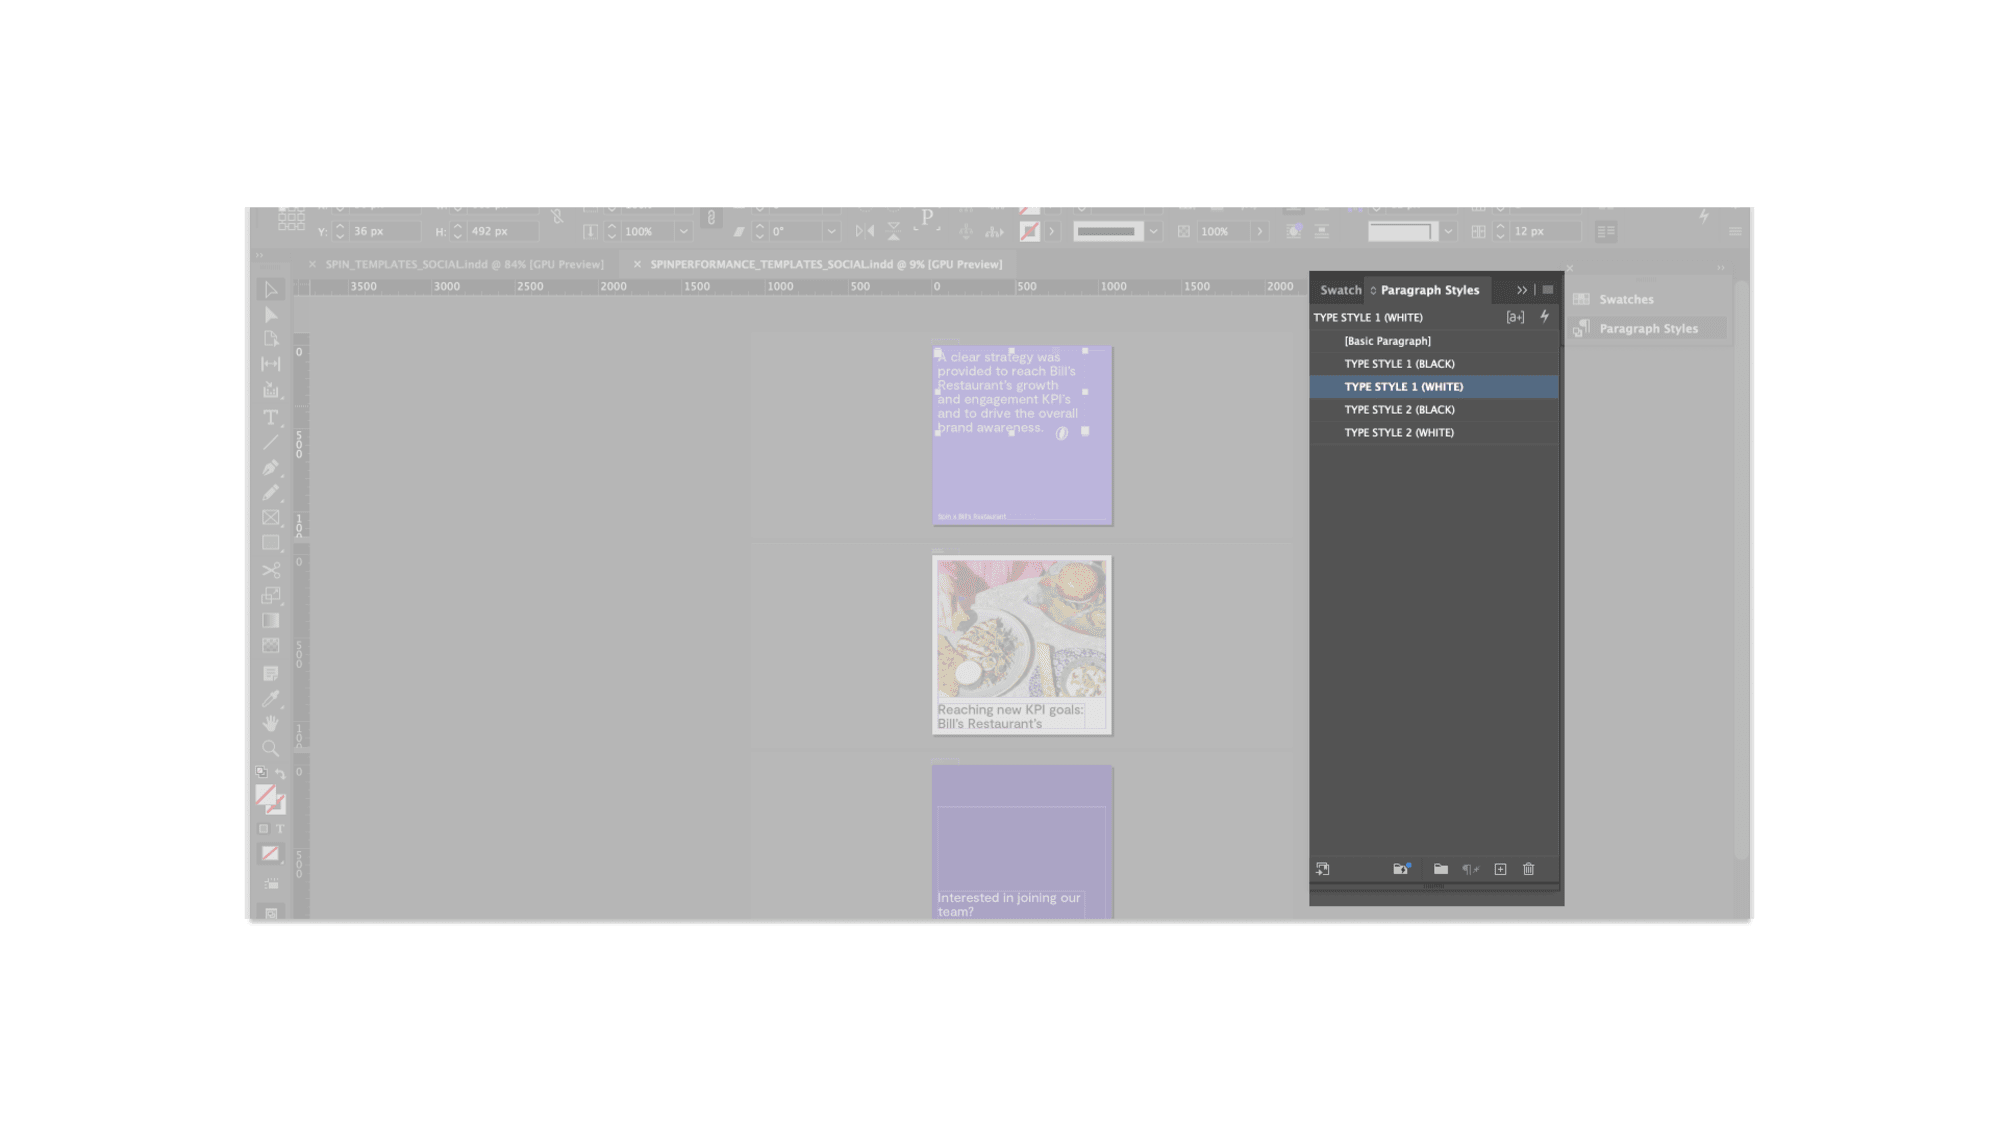Select the Pencil tool
This screenshot has height=1125, width=2000.
(x=271, y=493)
